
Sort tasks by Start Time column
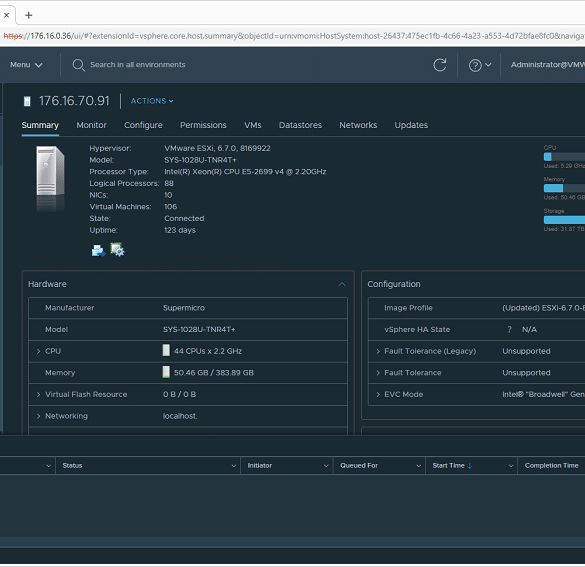[452, 466]
